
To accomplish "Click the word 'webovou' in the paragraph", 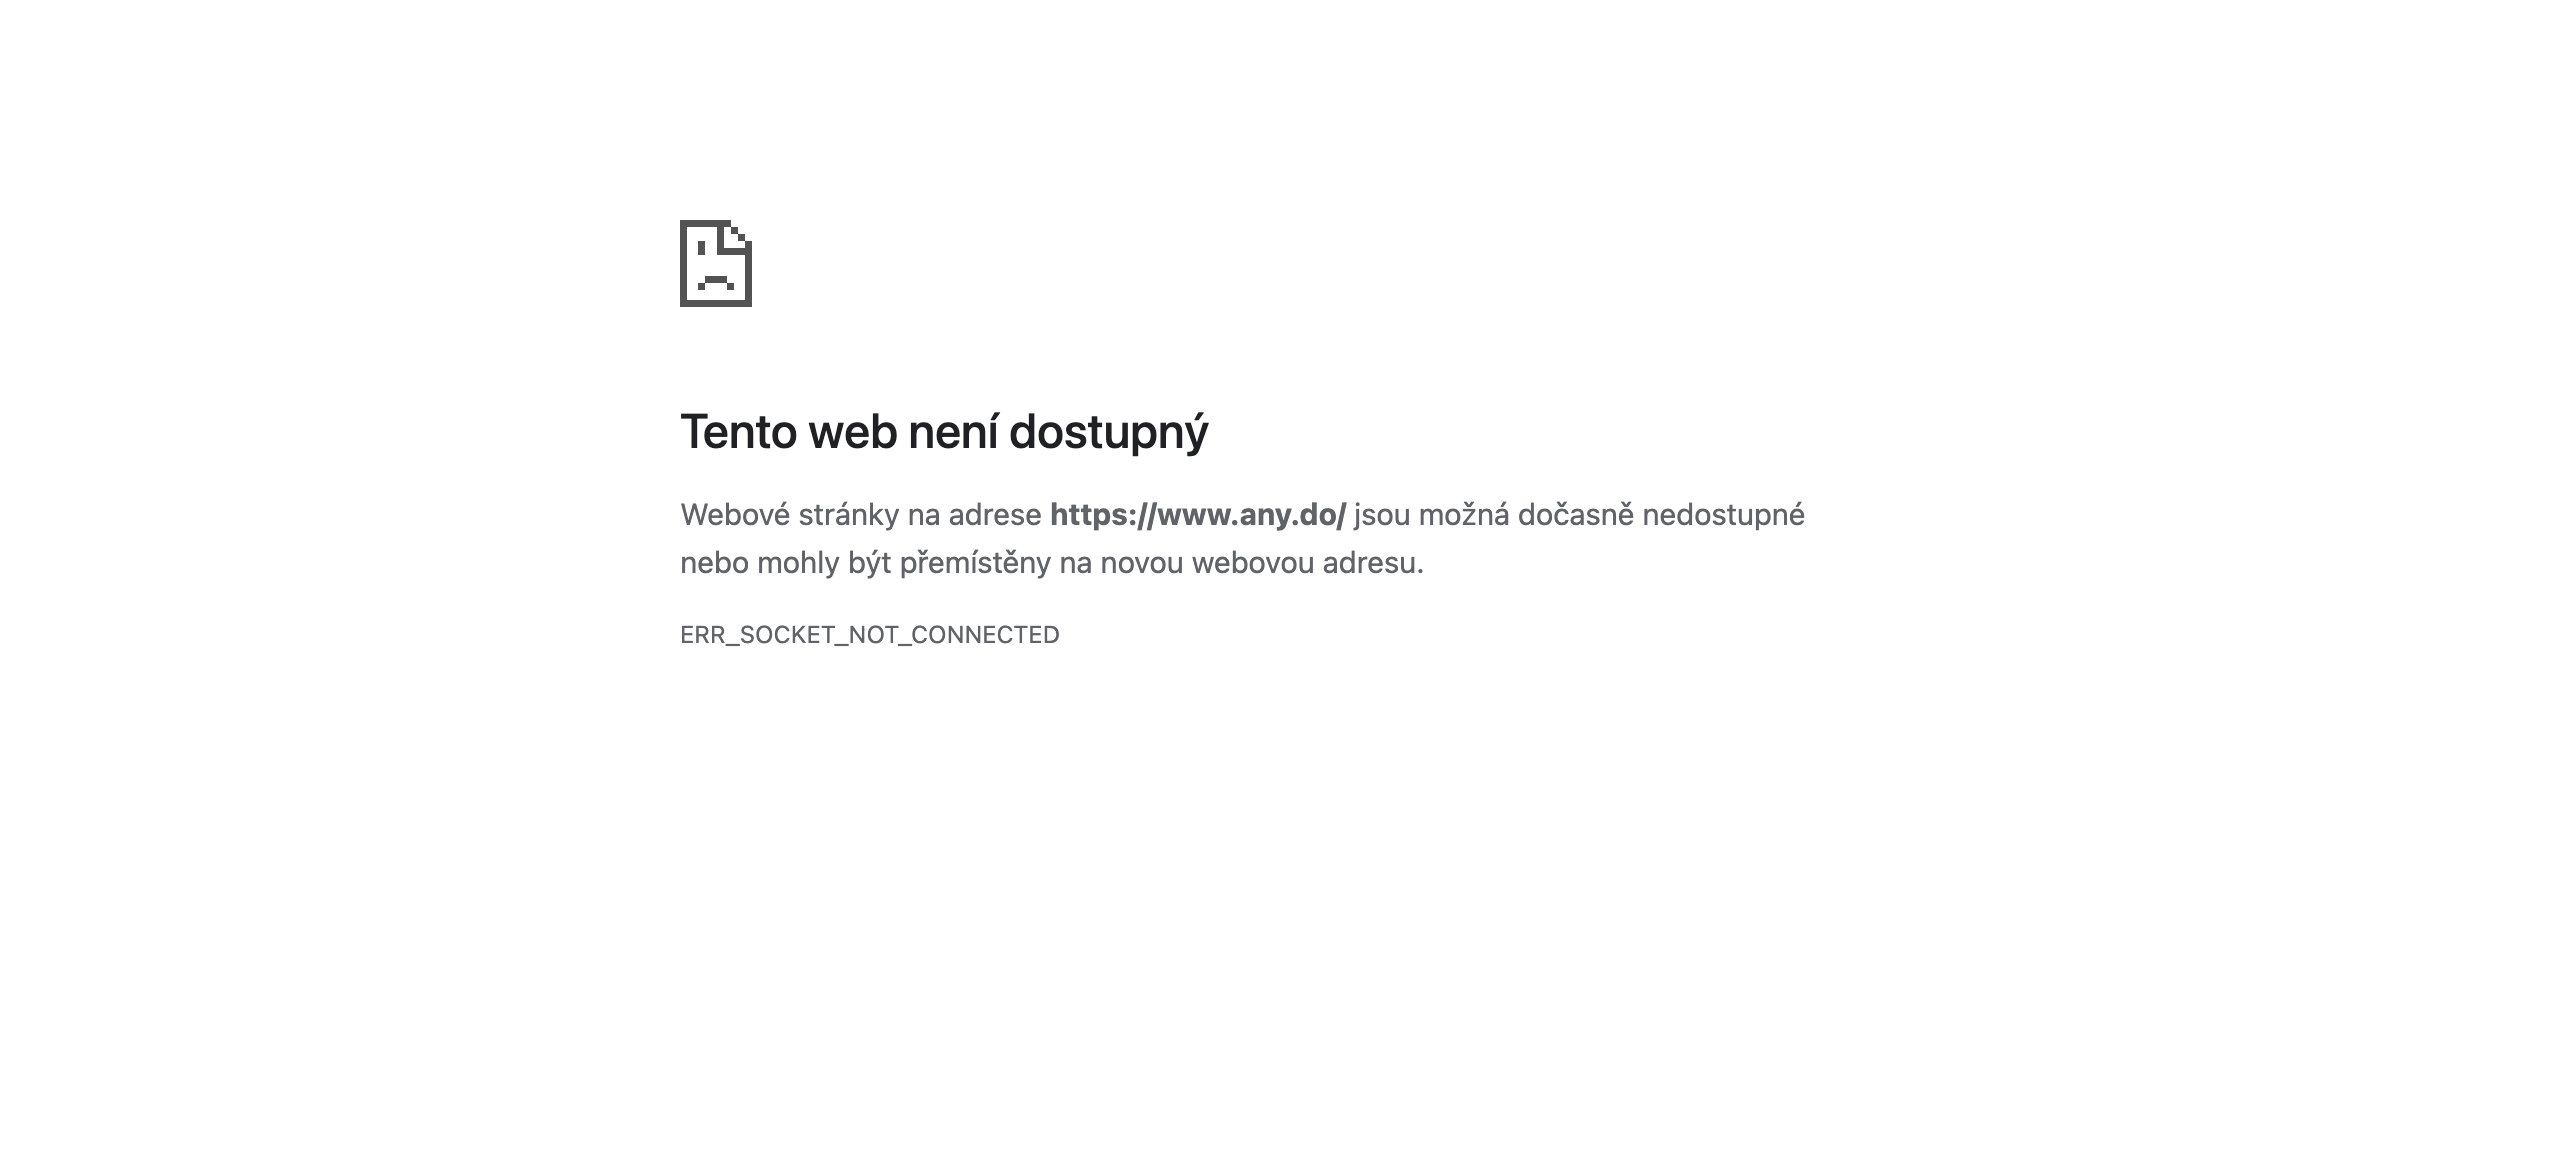I will coord(1253,563).
